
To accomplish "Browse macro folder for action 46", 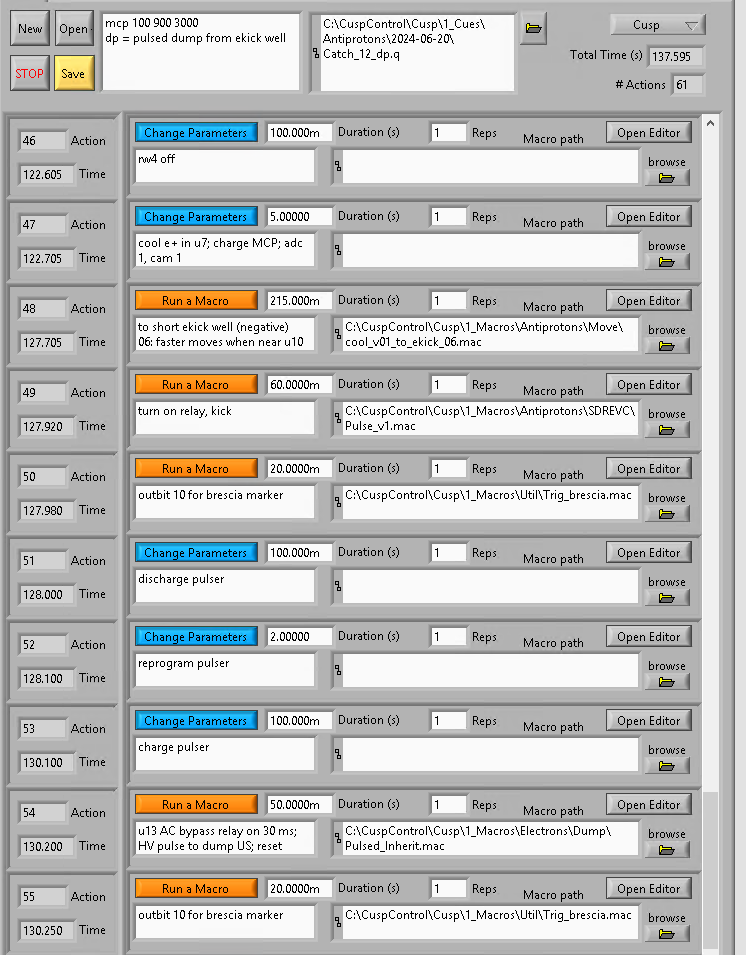I will point(667,178).
